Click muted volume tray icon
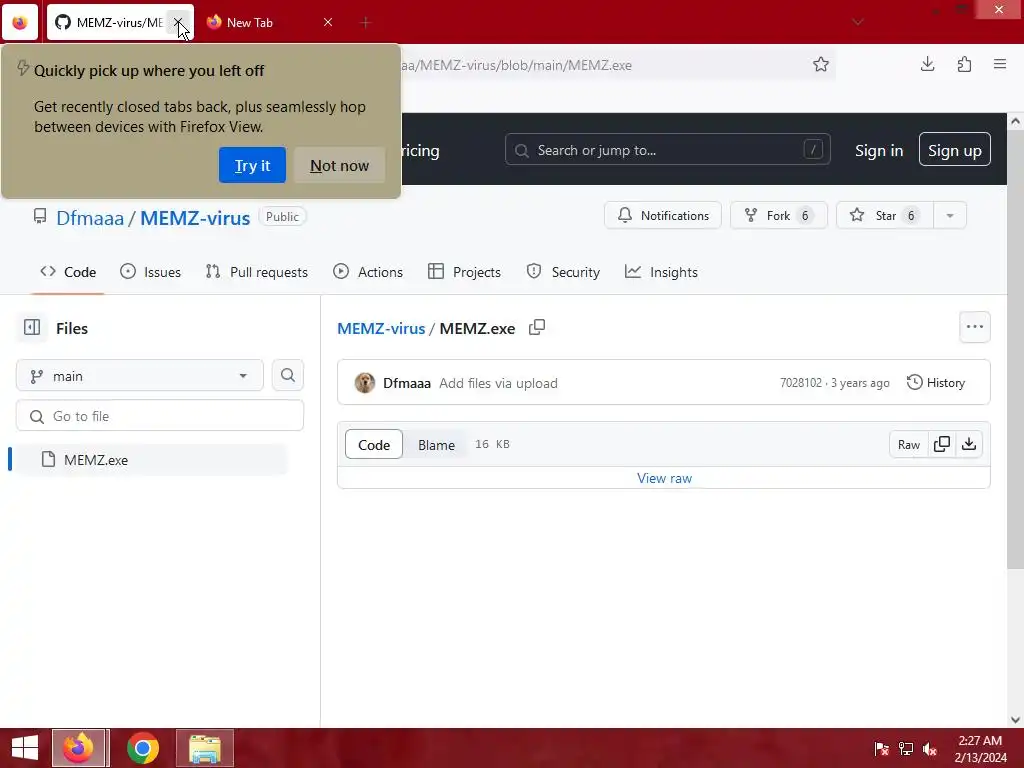 (x=930, y=749)
